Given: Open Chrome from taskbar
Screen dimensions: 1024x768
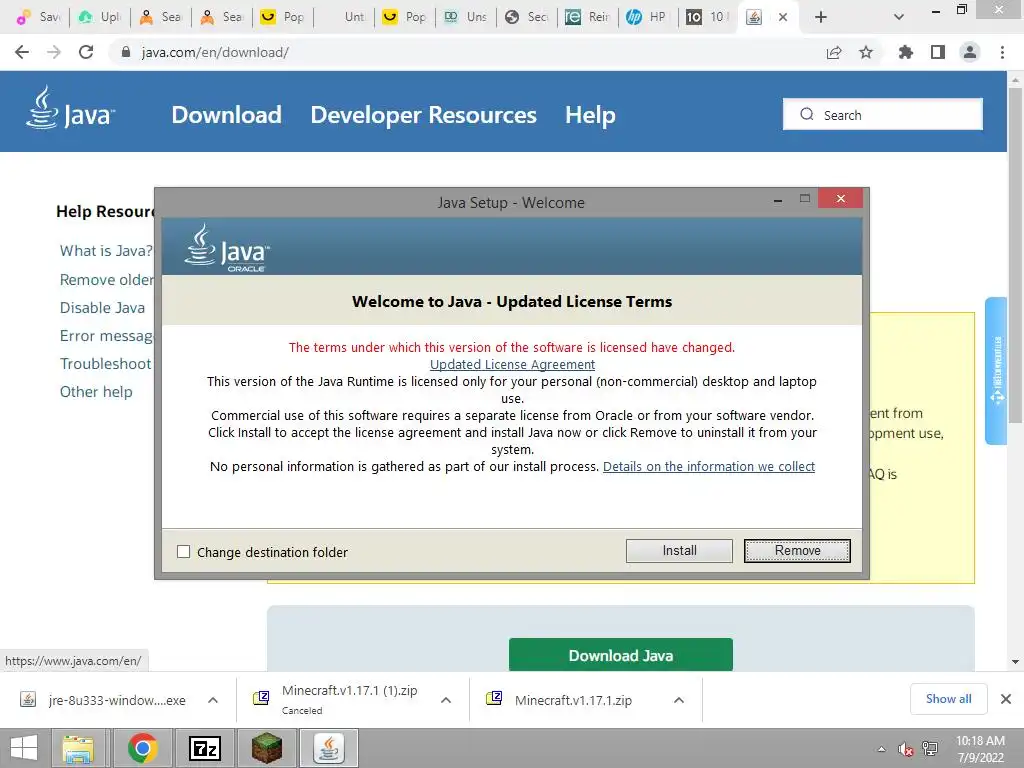Looking at the screenshot, I should click(142, 748).
